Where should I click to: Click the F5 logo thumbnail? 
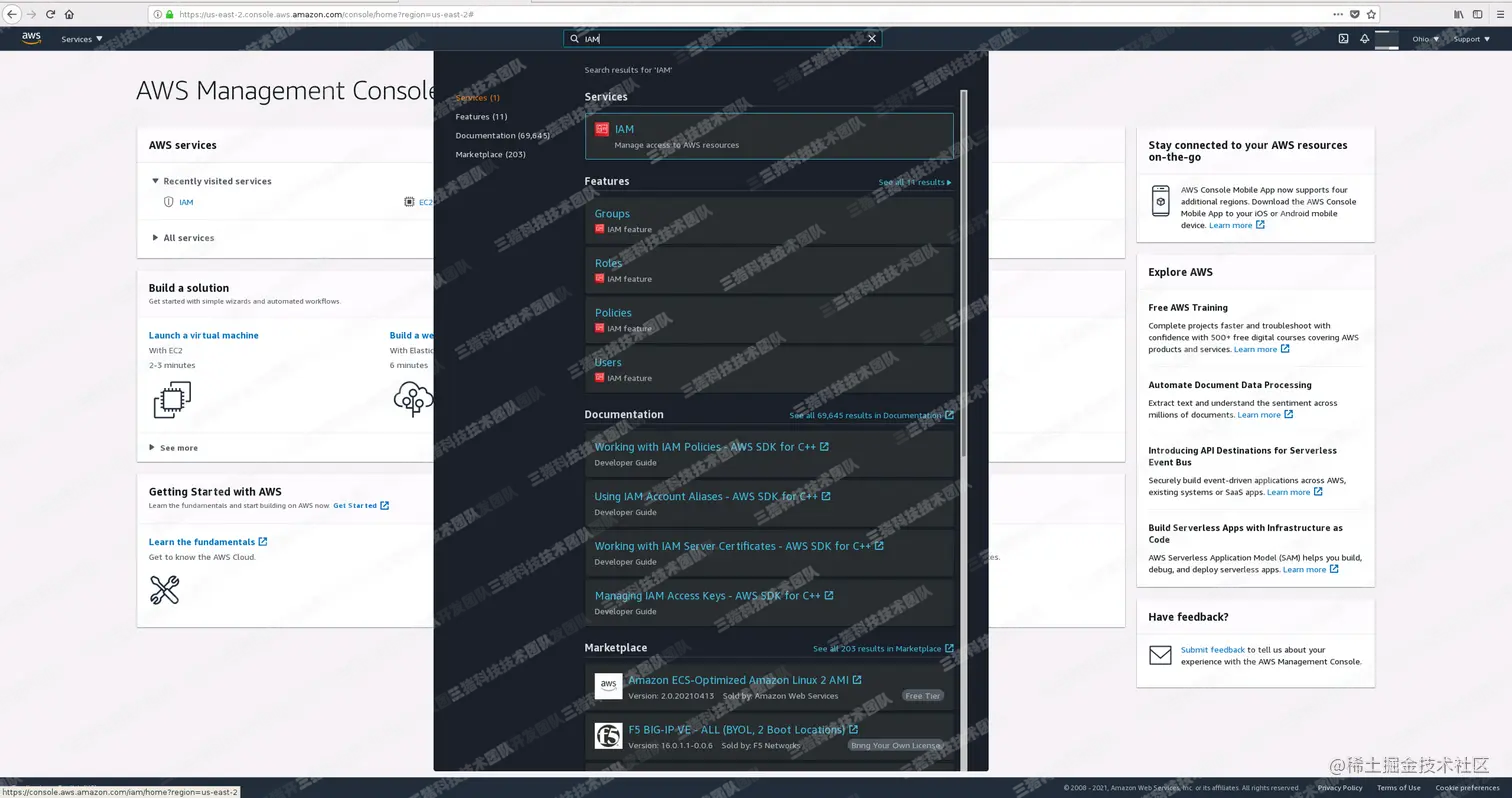tap(608, 737)
